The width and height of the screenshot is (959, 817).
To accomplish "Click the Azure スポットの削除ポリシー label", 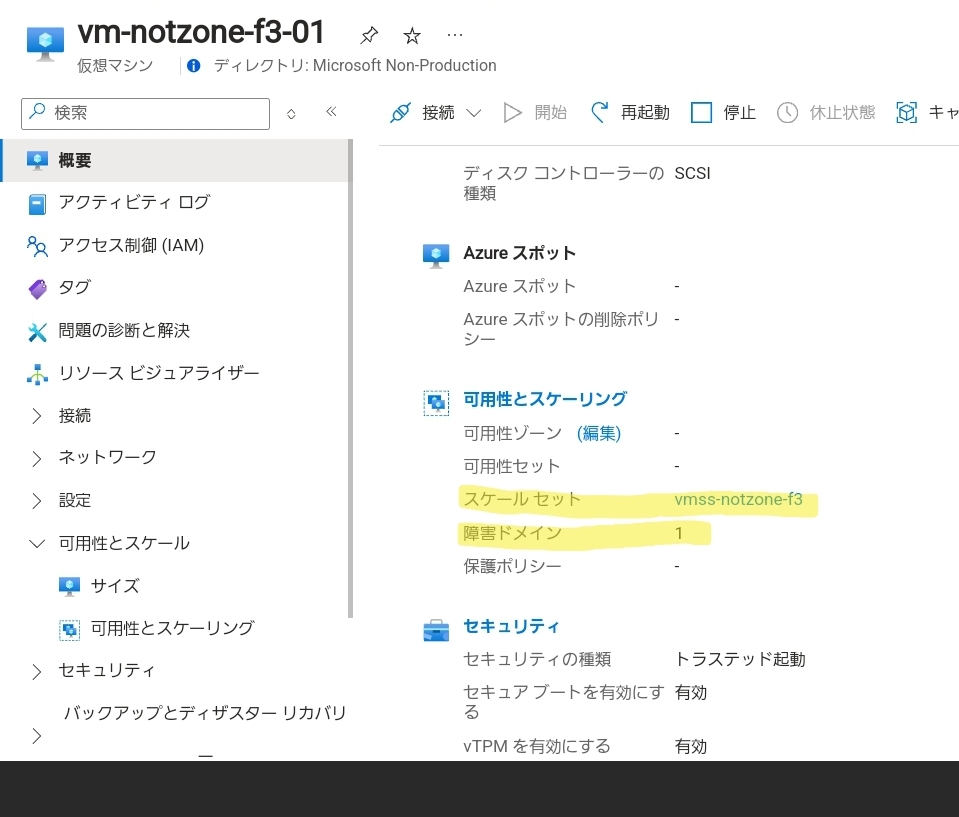I will 561,329.
